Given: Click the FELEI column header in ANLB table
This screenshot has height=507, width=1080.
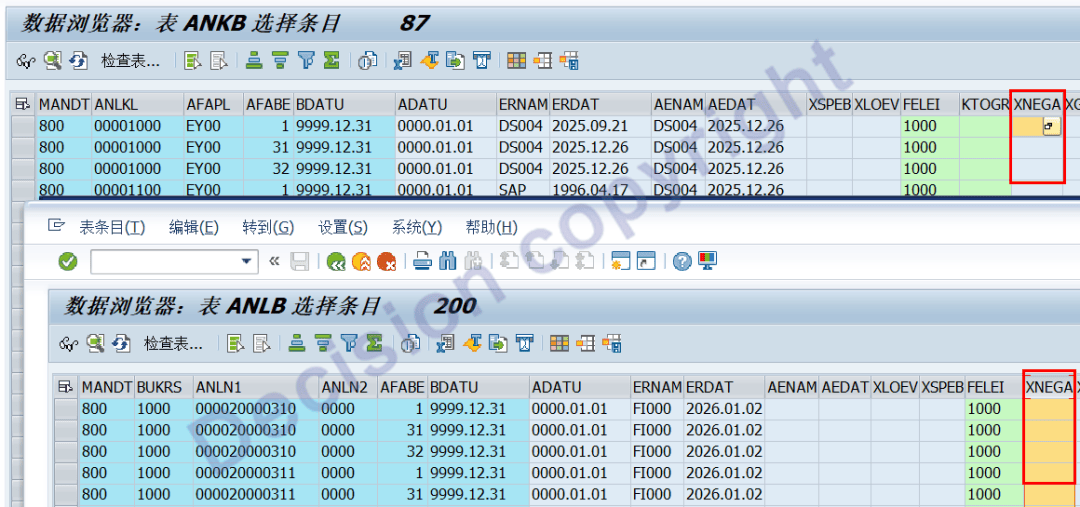Looking at the screenshot, I should point(993,387).
